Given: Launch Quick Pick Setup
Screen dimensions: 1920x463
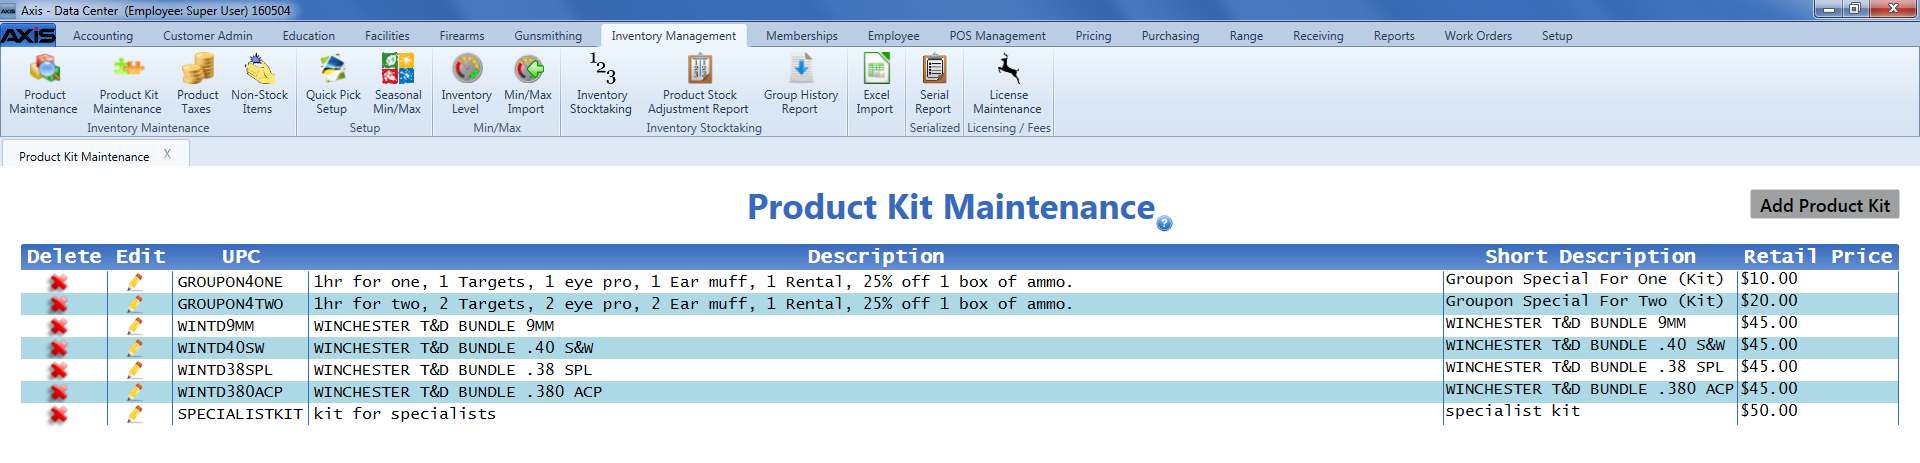Looking at the screenshot, I should tap(333, 84).
